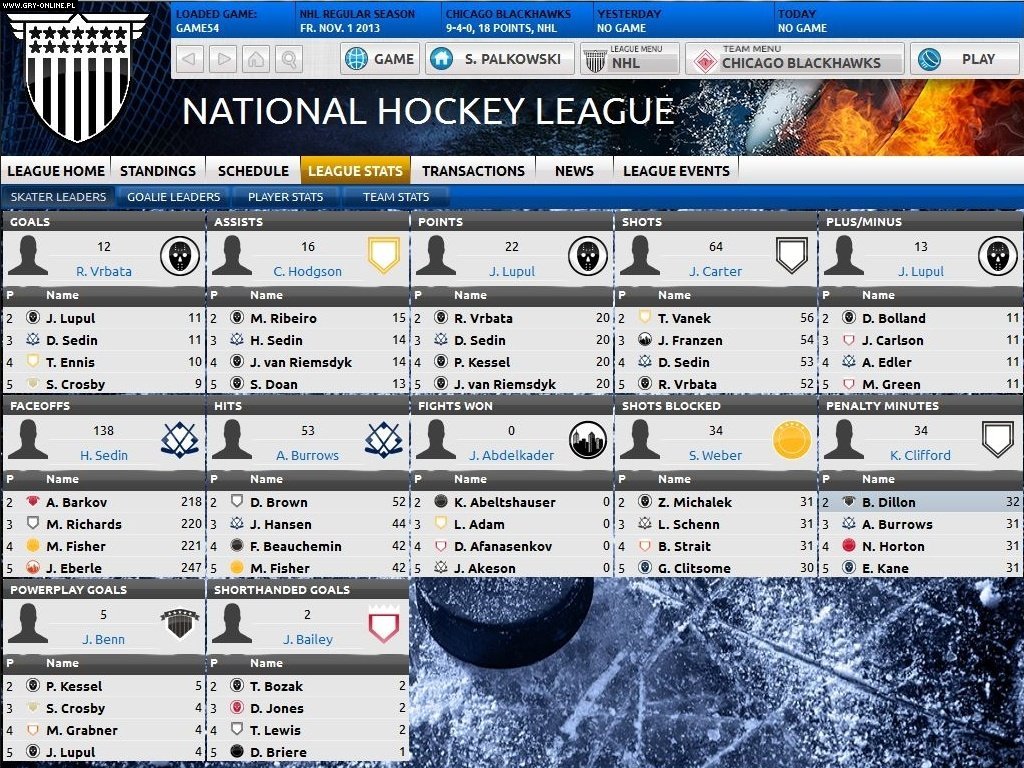This screenshot has height=768, width=1024.
Task: Open J. Lupul's profile from the Points leaders
Action: coord(511,271)
